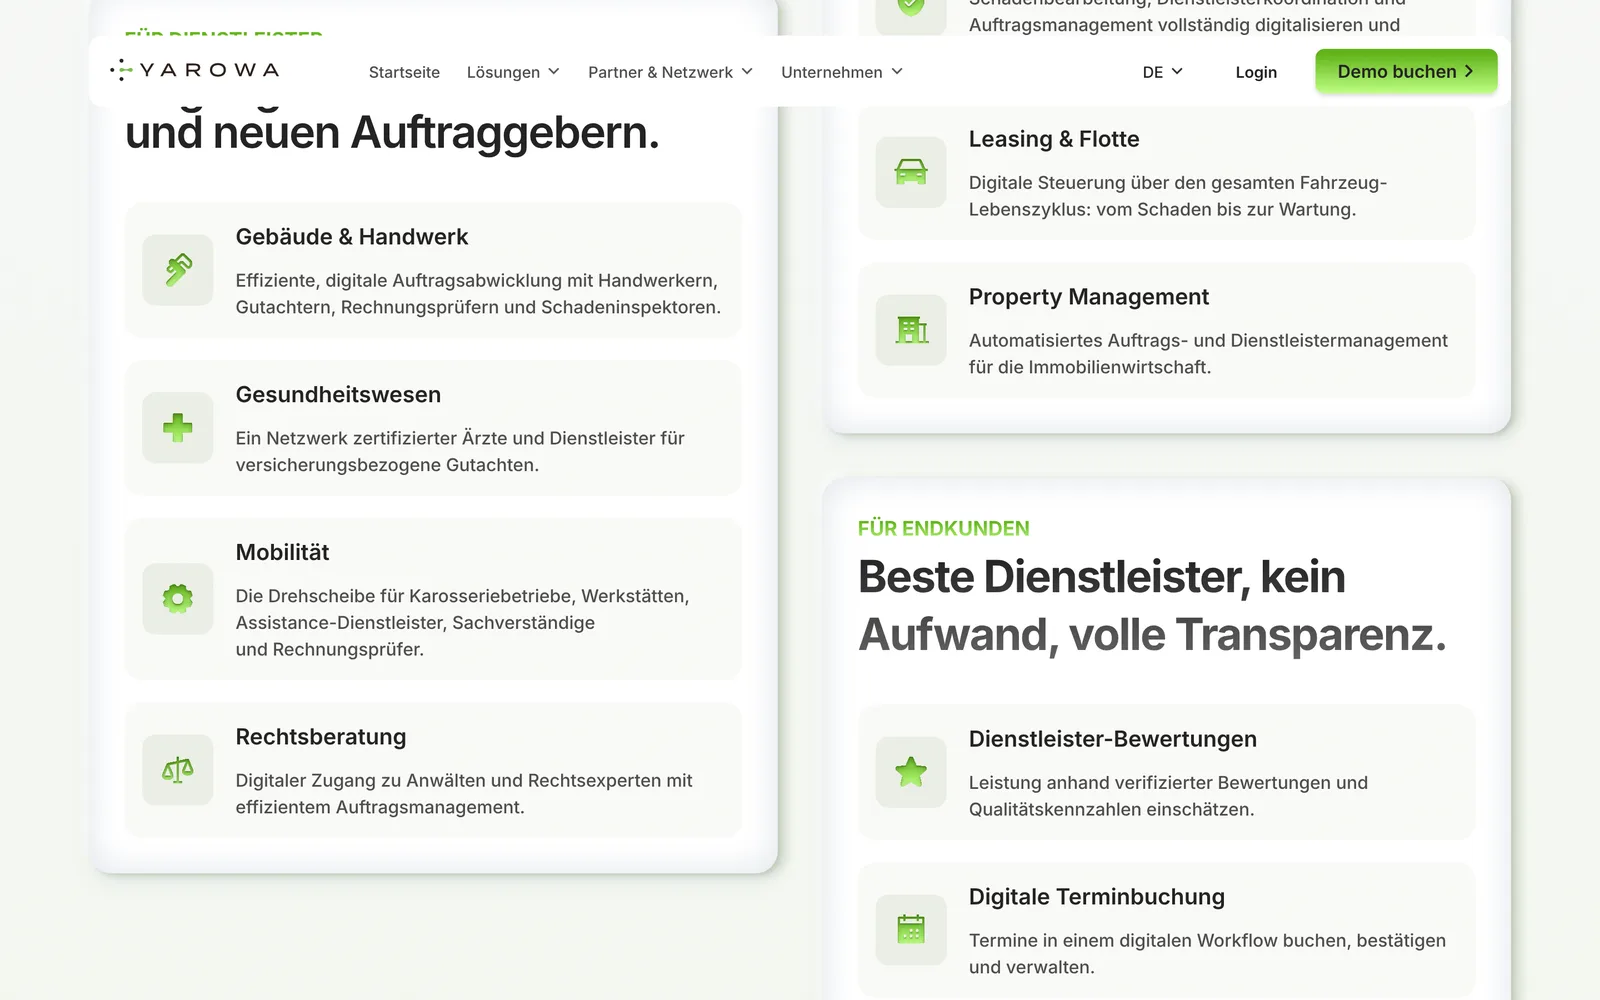Screen dimensions: 1600x1000
Task: Click the Gebäude & Handwerk heading
Action: click(352, 237)
